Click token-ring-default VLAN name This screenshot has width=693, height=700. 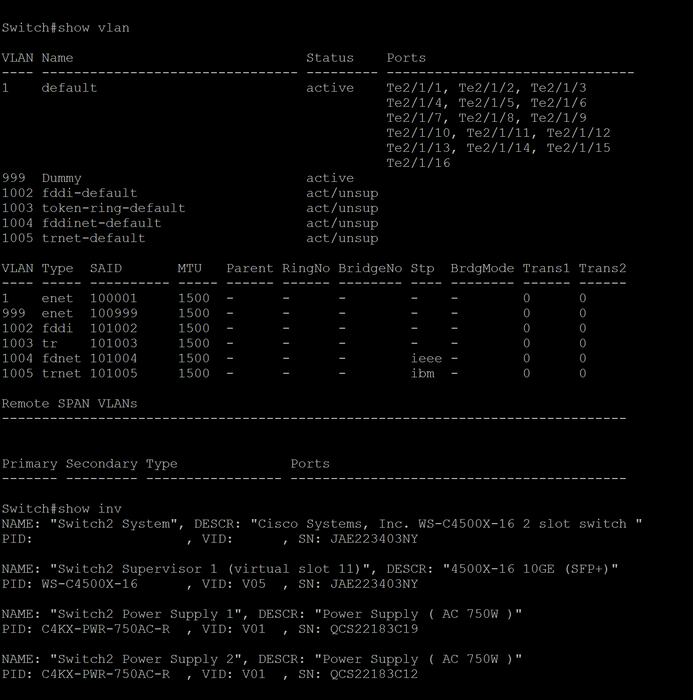pos(113,208)
